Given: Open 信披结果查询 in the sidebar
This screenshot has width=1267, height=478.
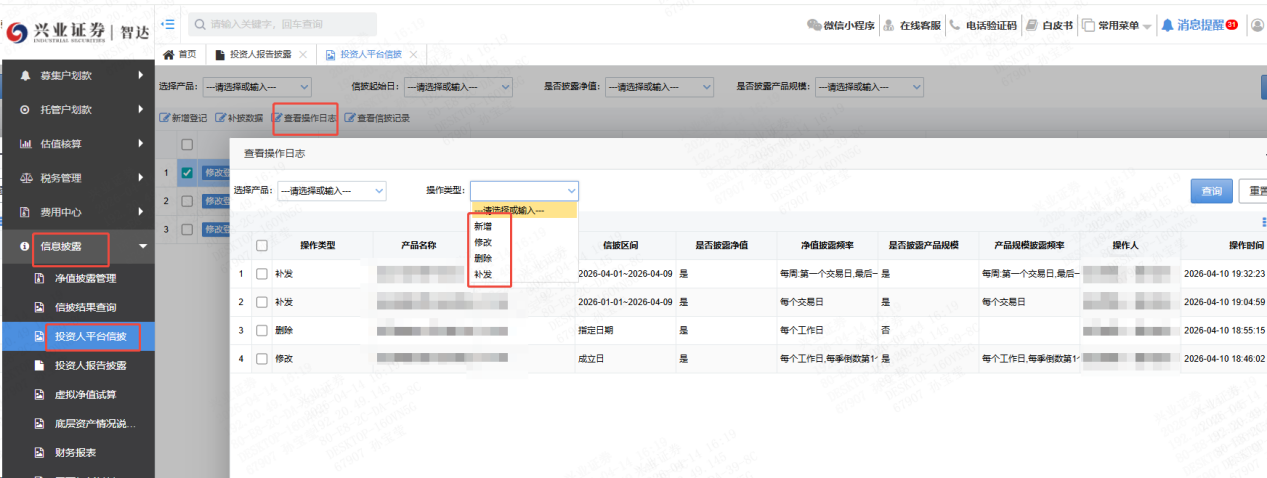Looking at the screenshot, I should coord(85,307).
